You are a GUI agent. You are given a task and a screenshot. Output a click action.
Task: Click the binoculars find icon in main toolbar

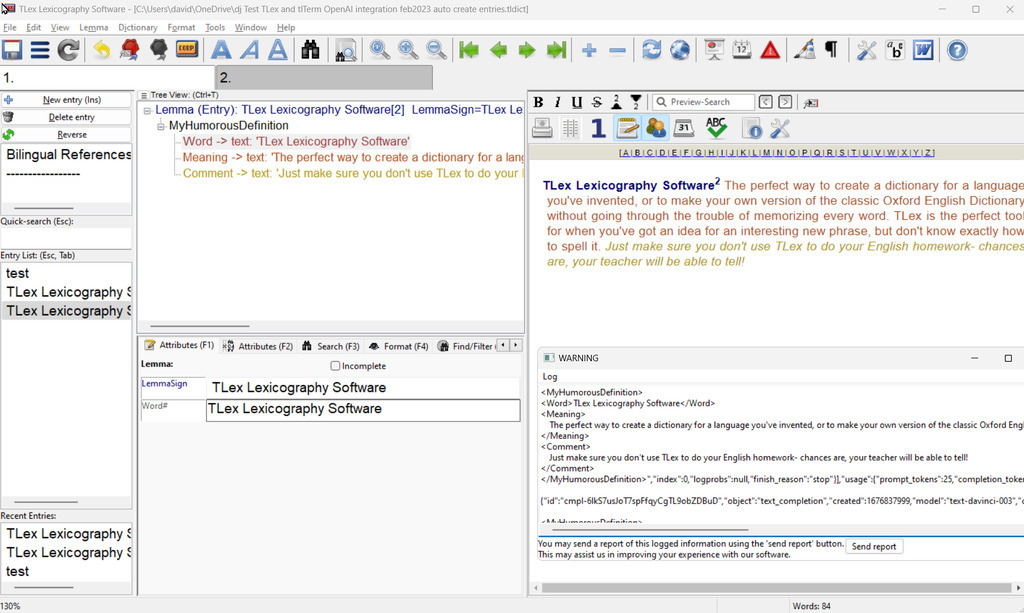(x=310, y=50)
